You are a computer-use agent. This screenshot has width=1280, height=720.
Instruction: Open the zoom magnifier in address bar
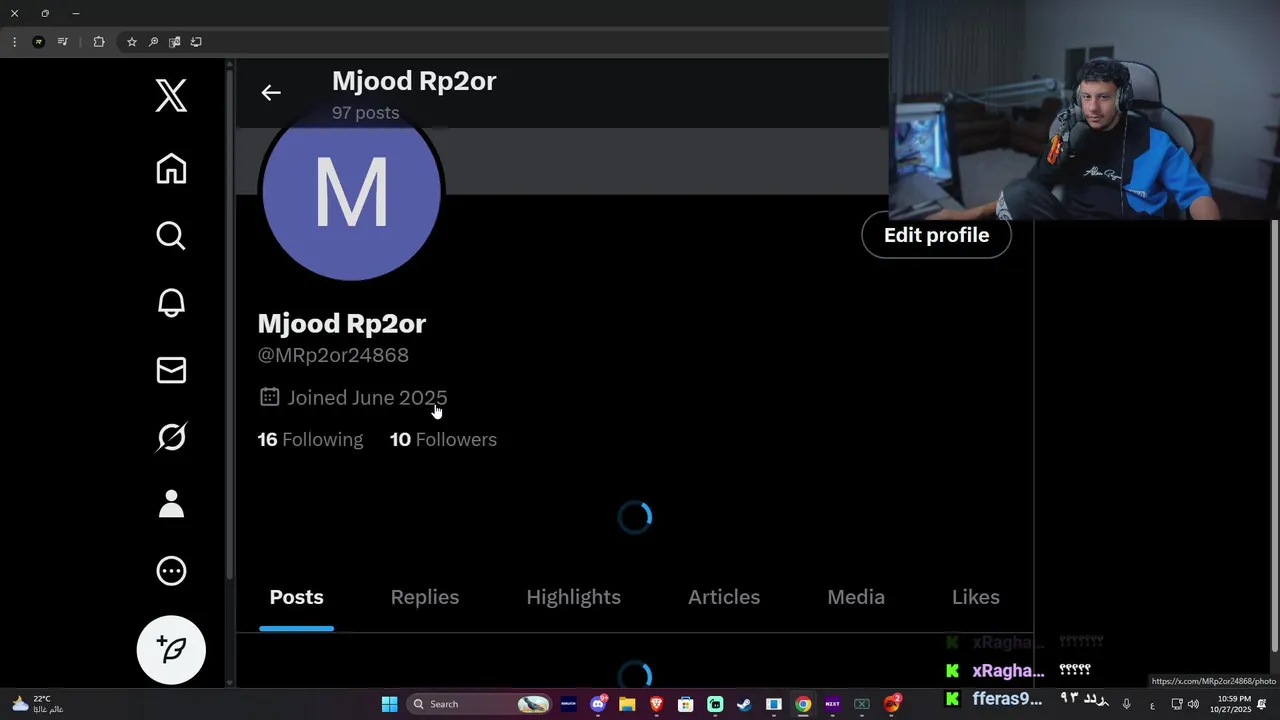click(153, 42)
